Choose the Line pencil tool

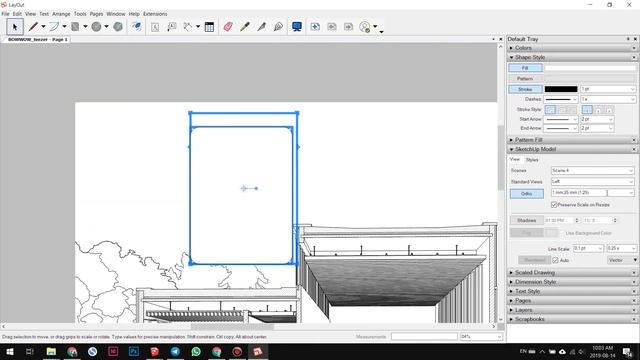(x=33, y=27)
